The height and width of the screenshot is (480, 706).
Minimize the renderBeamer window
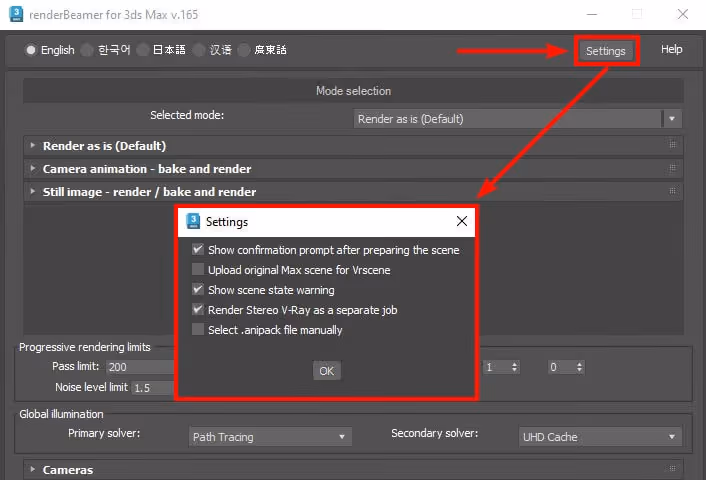592,14
